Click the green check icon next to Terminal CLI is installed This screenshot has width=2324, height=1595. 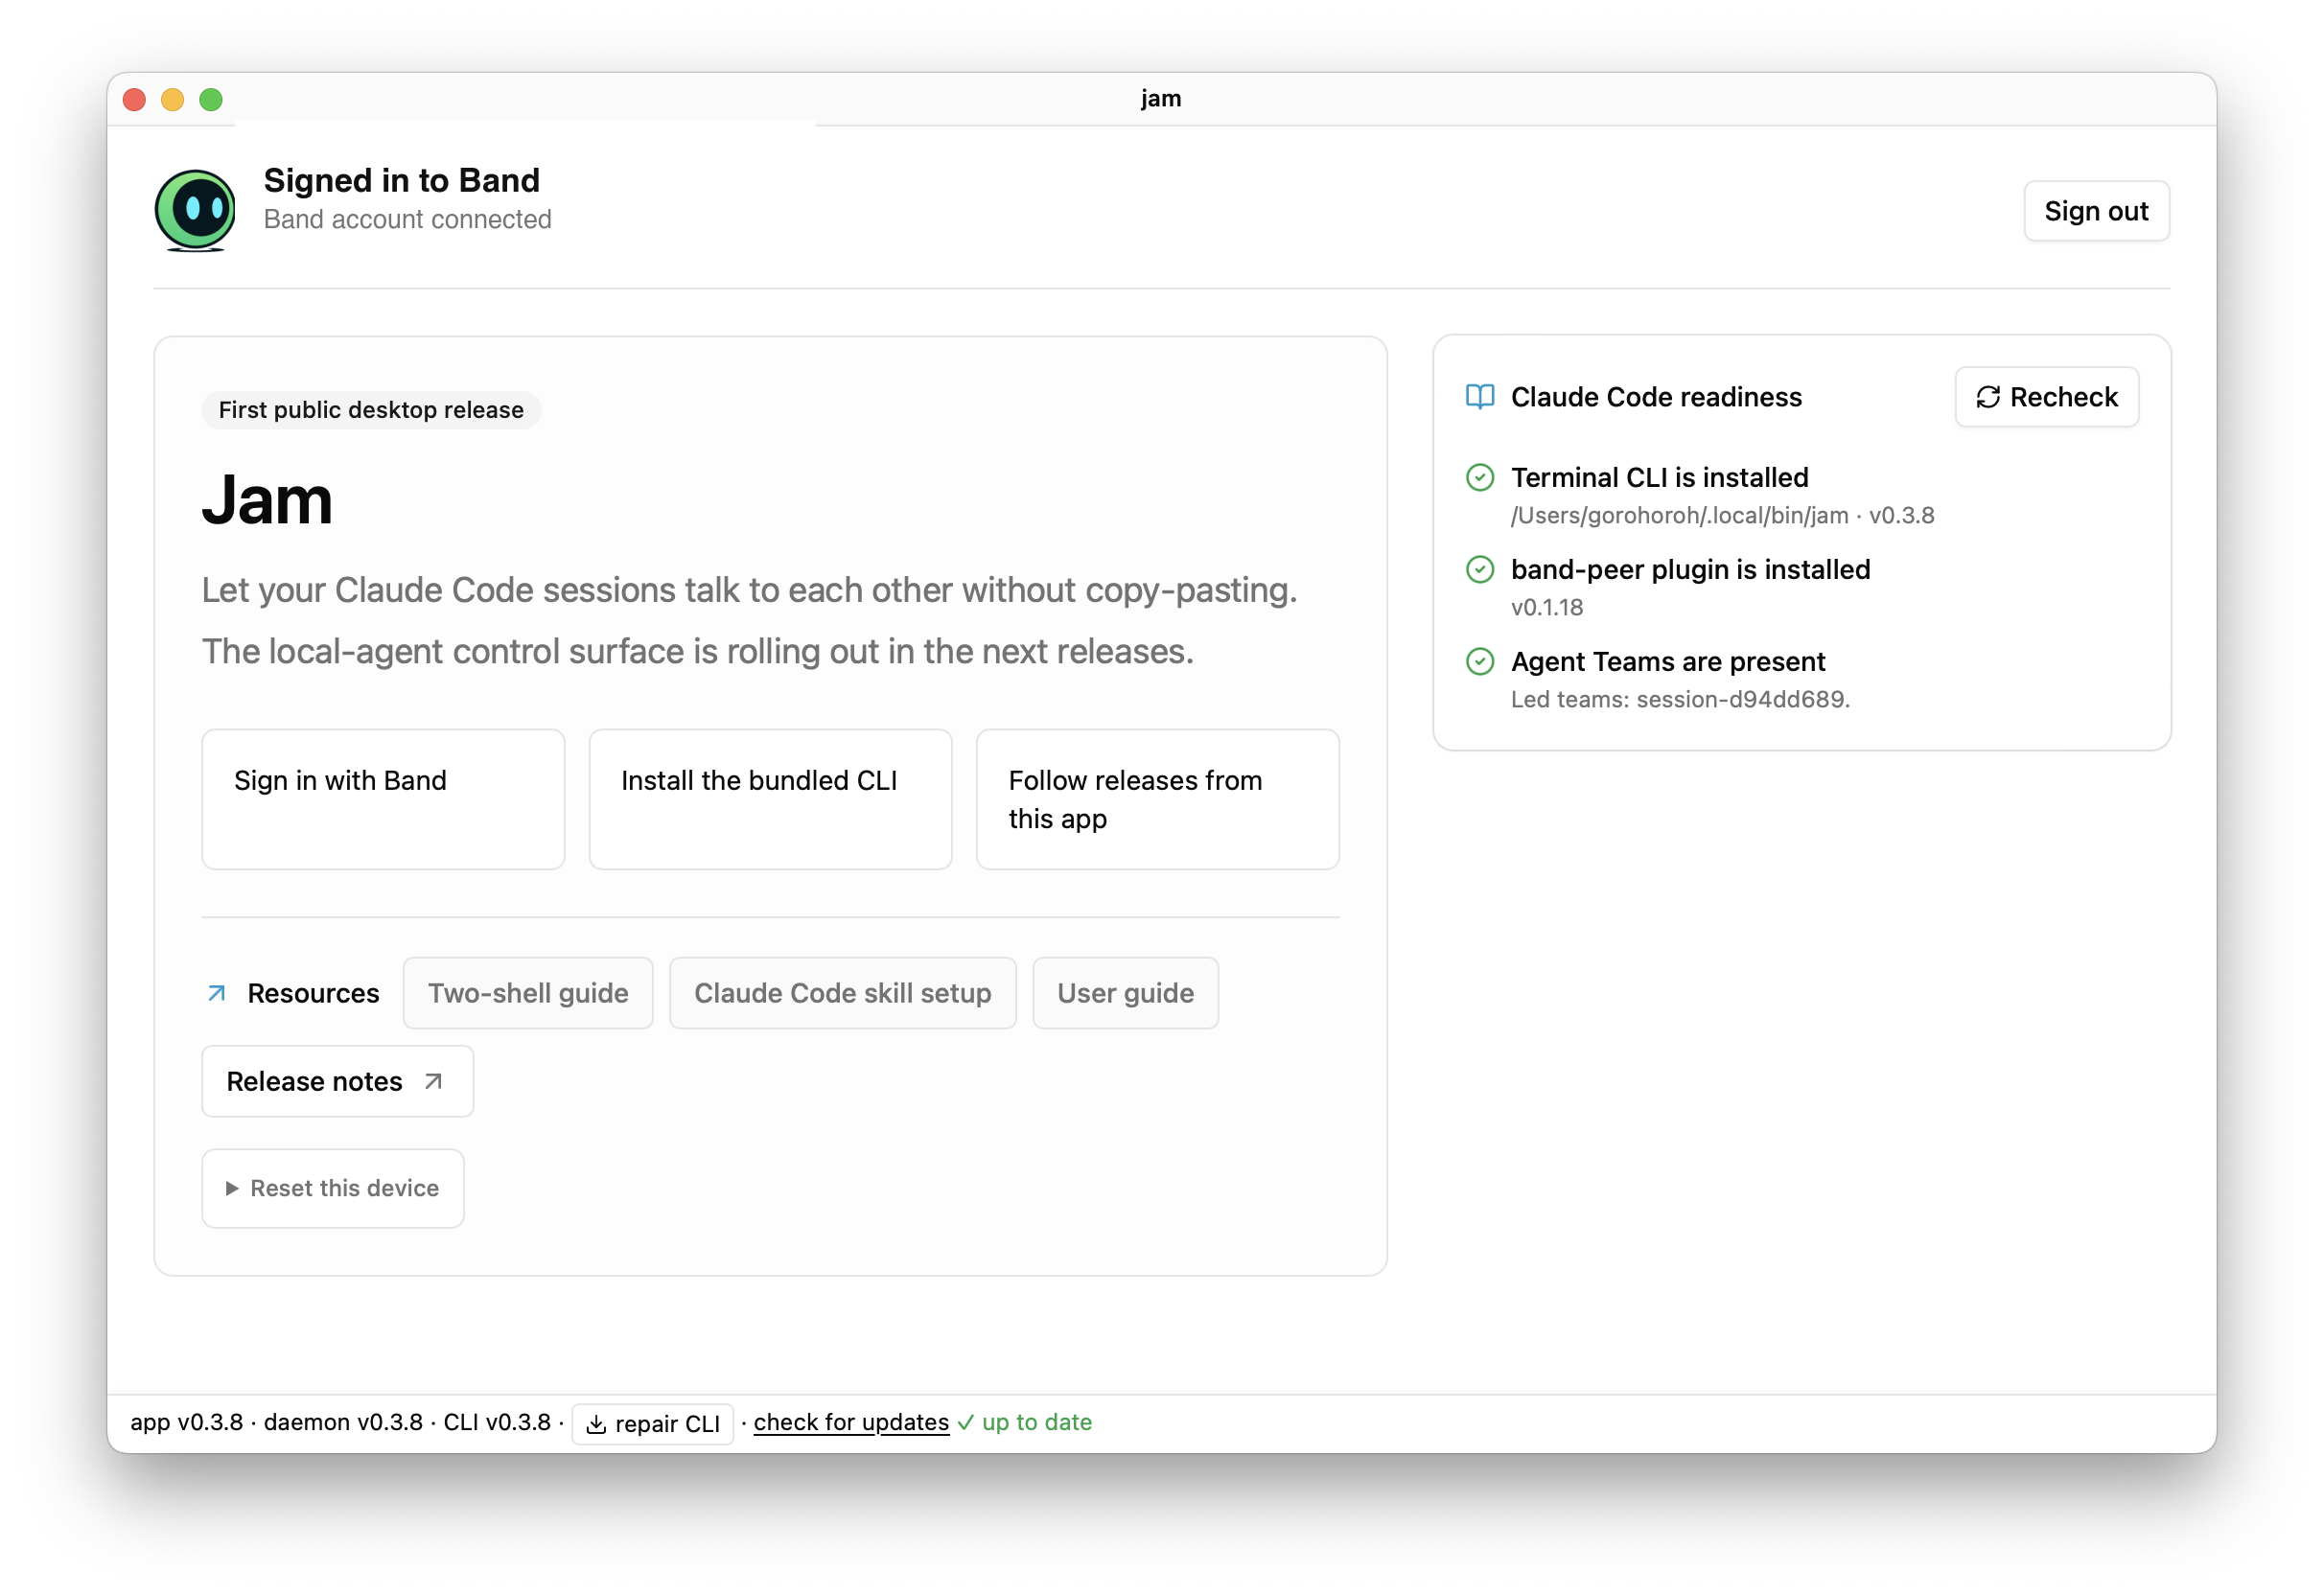click(x=1480, y=478)
